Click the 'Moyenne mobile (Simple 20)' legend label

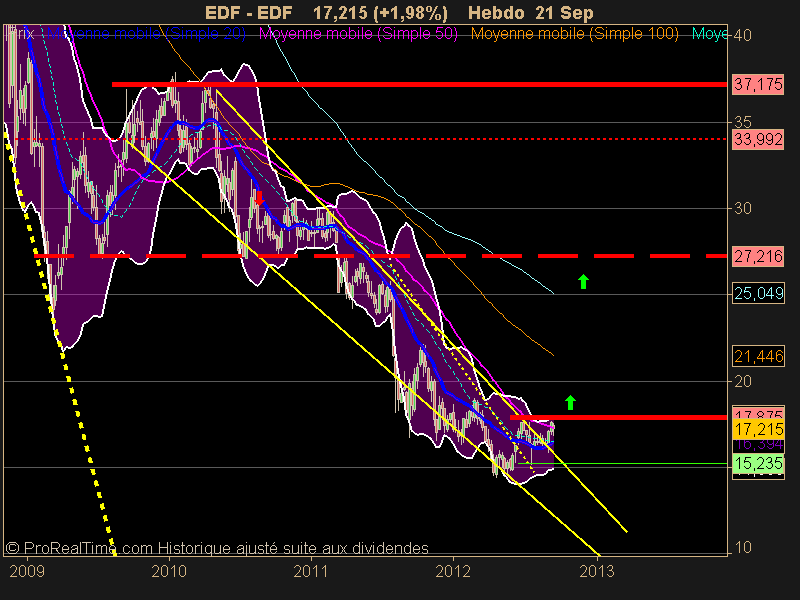[147, 34]
